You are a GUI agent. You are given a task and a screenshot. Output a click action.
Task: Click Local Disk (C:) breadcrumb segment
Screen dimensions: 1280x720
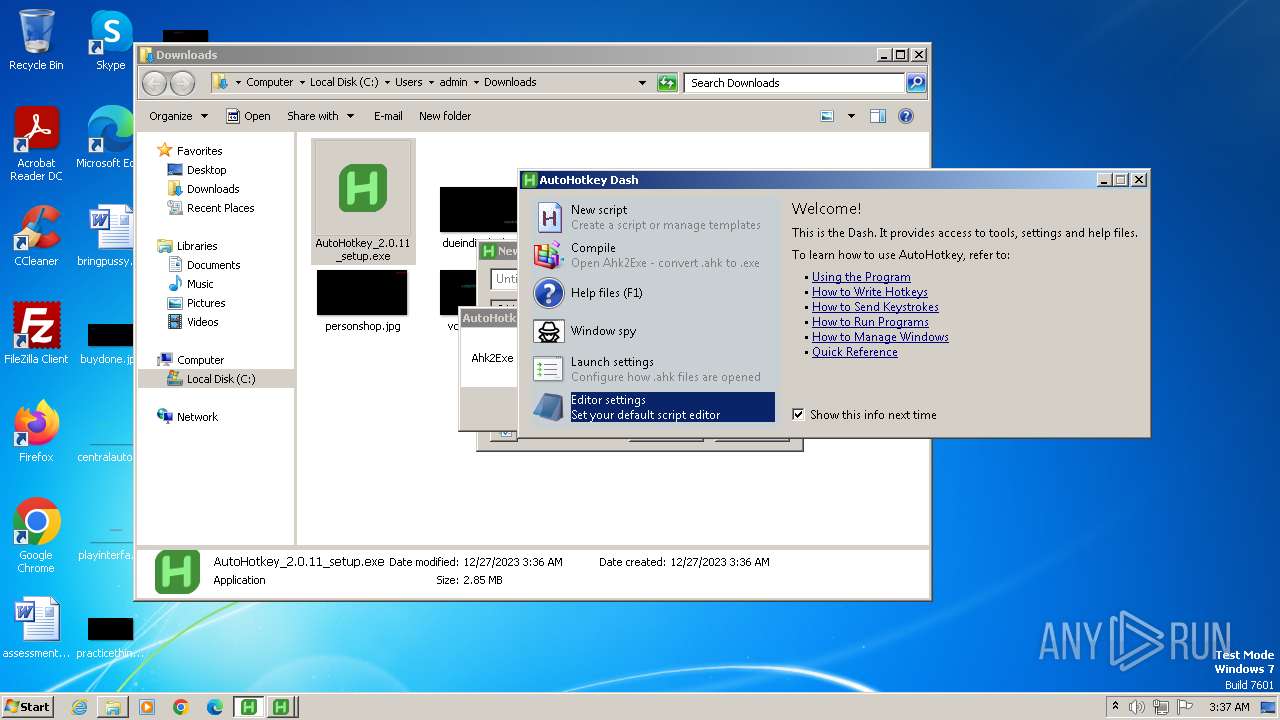point(344,83)
